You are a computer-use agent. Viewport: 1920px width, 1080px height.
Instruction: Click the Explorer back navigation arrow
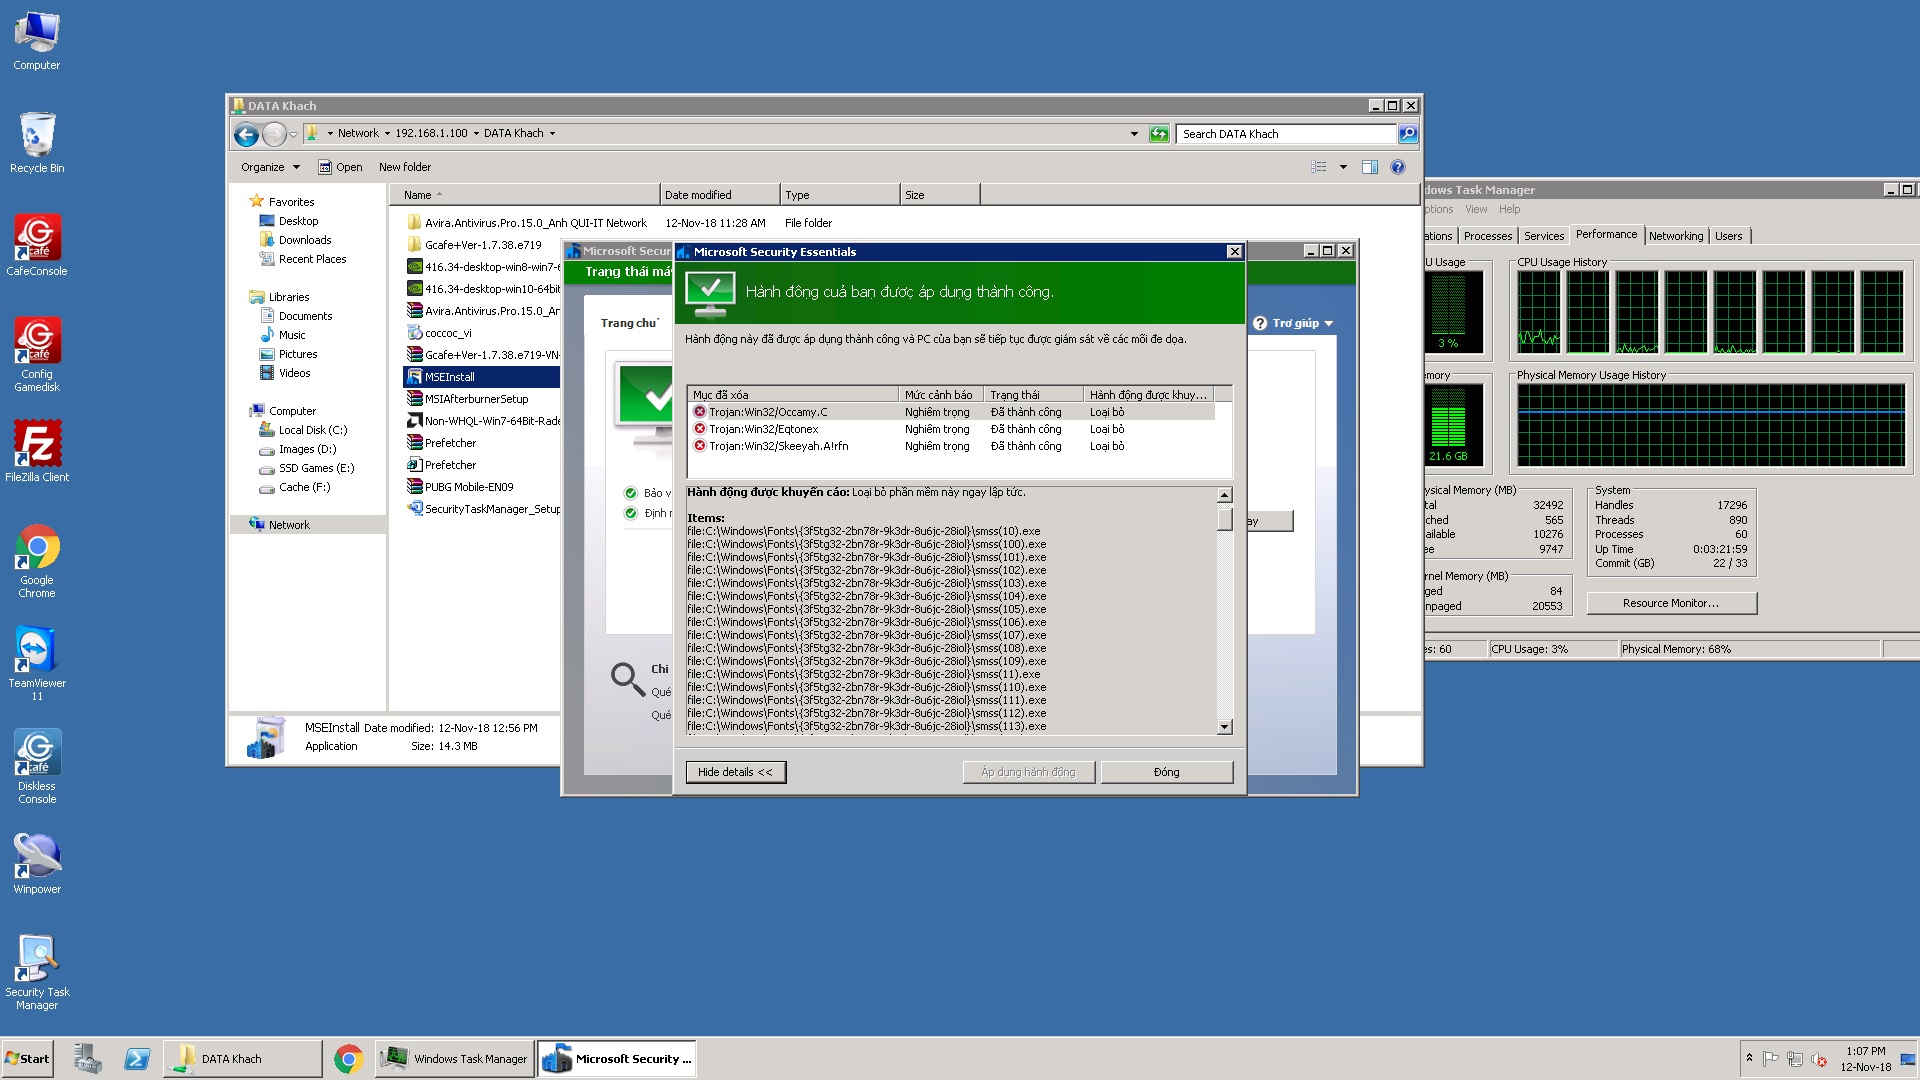click(246, 134)
